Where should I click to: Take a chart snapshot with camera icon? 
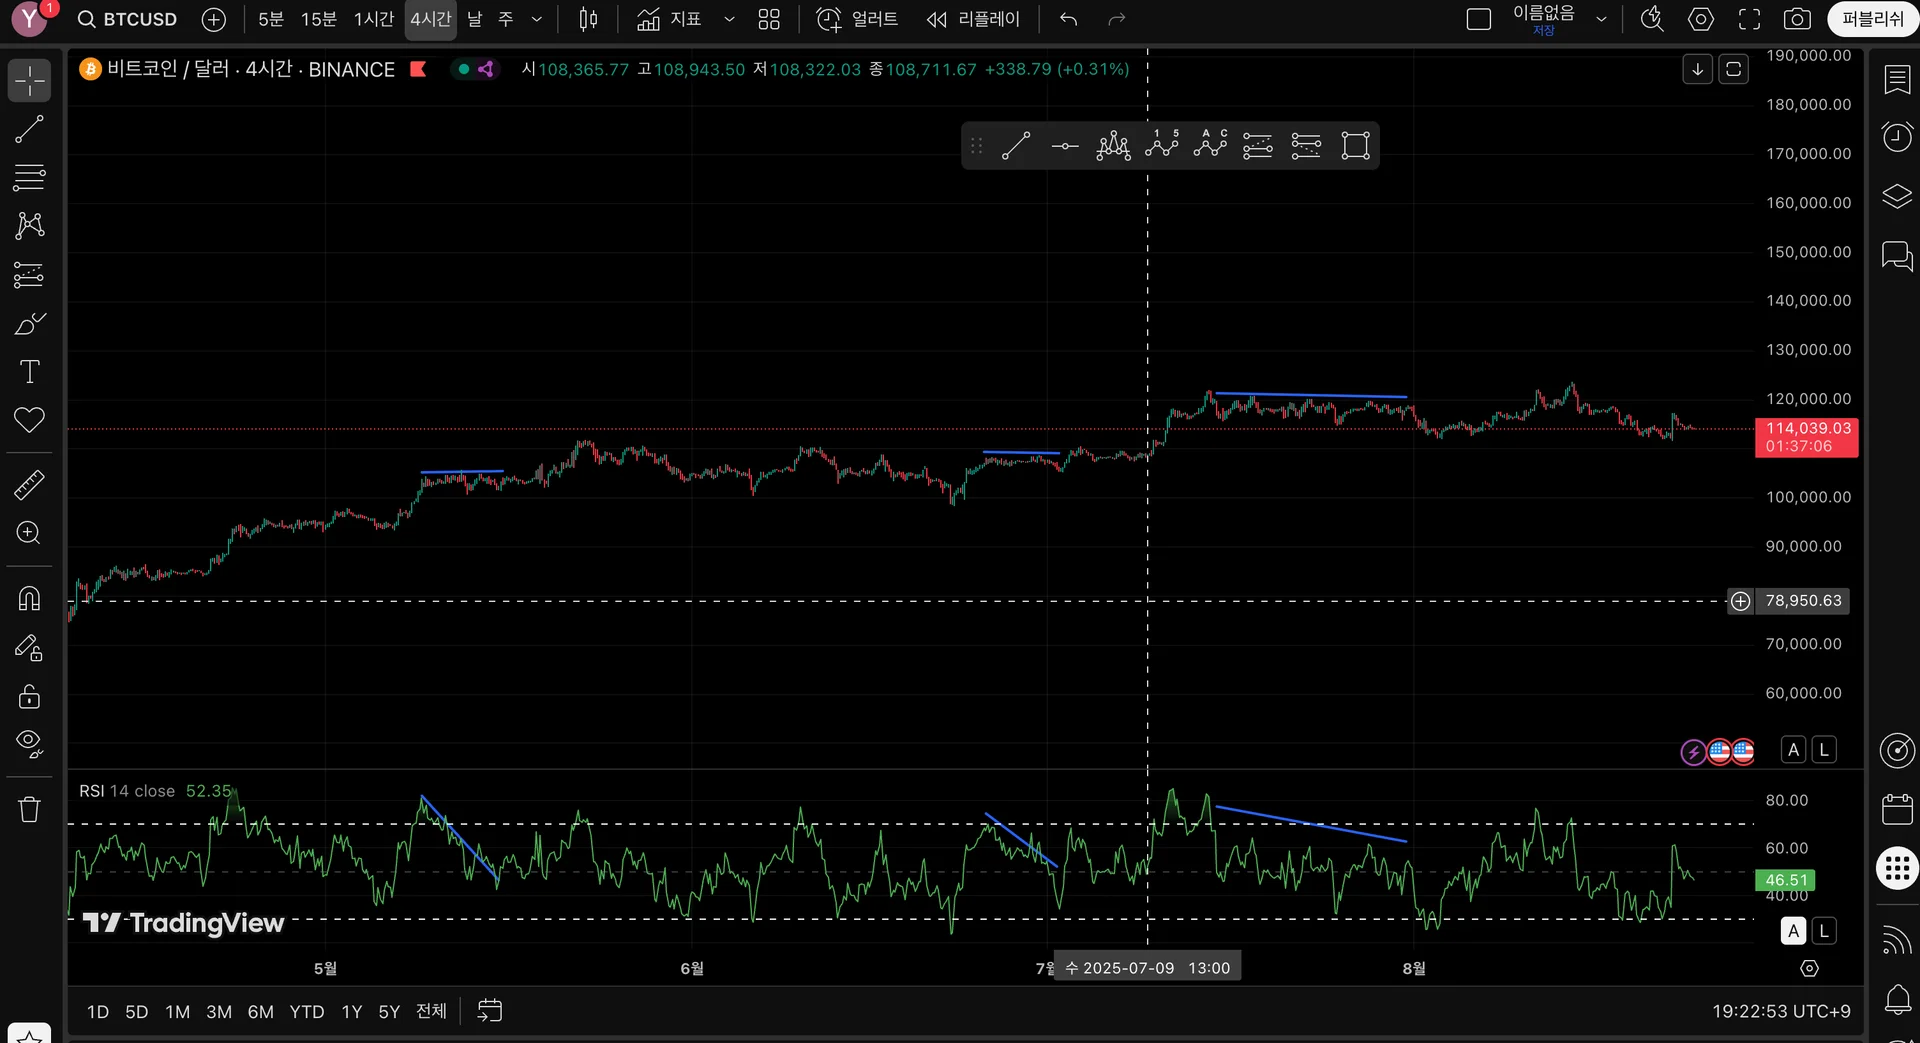pos(1796,19)
